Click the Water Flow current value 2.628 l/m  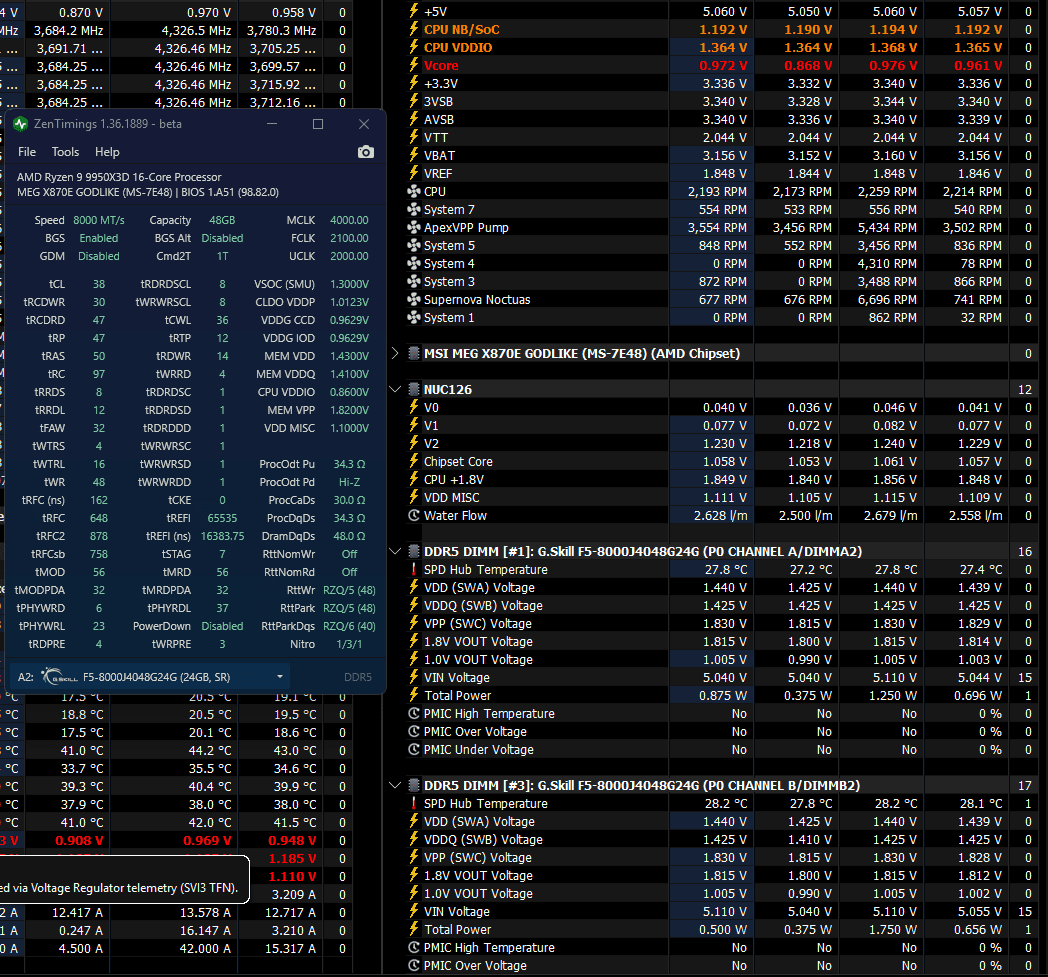coord(720,516)
